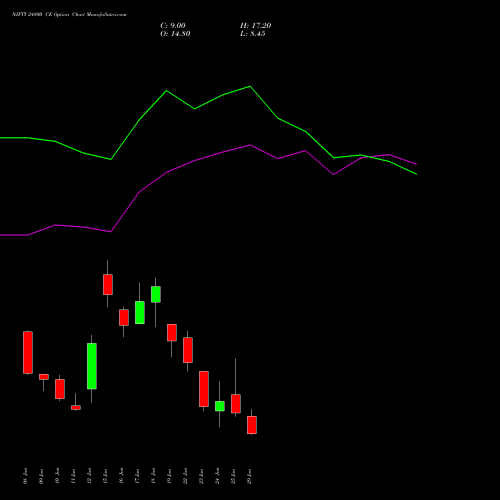Click the last red candlestick above date 29
Image resolution: width=500 pixels, height=500 pixels.
pos(252,425)
